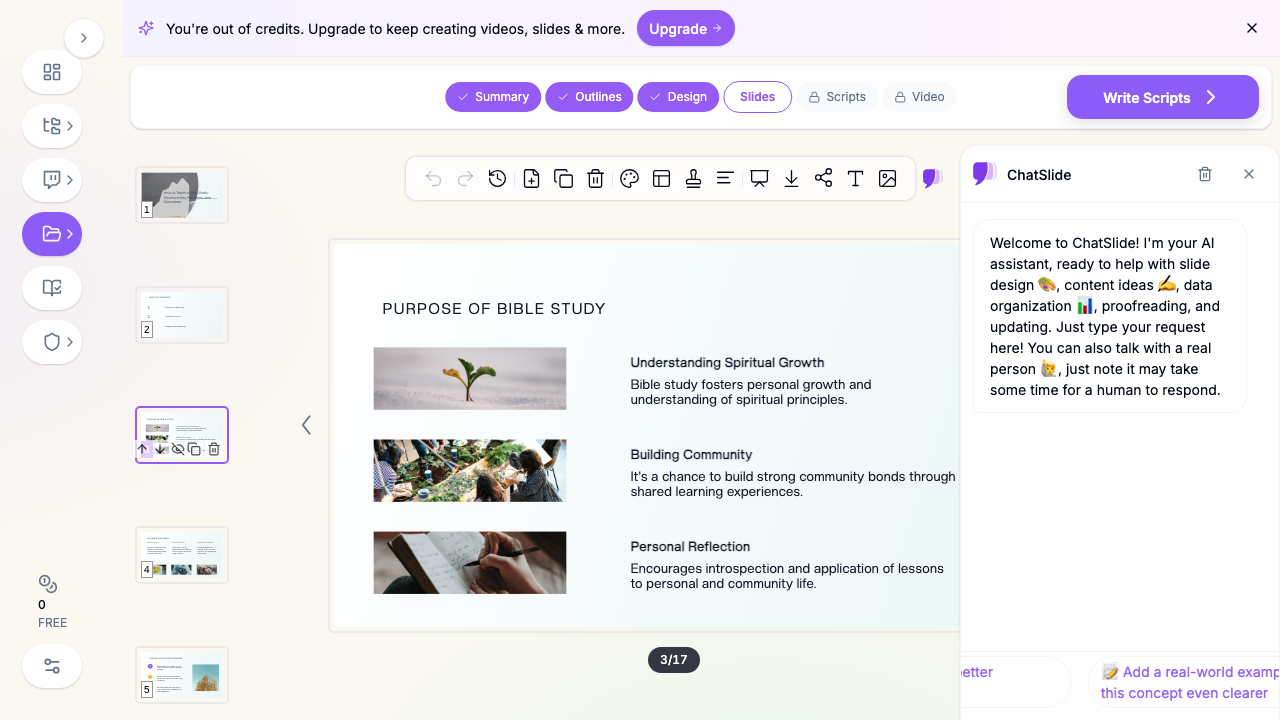Image resolution: width=1280 pixels, height=720 pixels.
Task: Toggle the purple ChatSlide assistant icon
Action: point(932,179)
